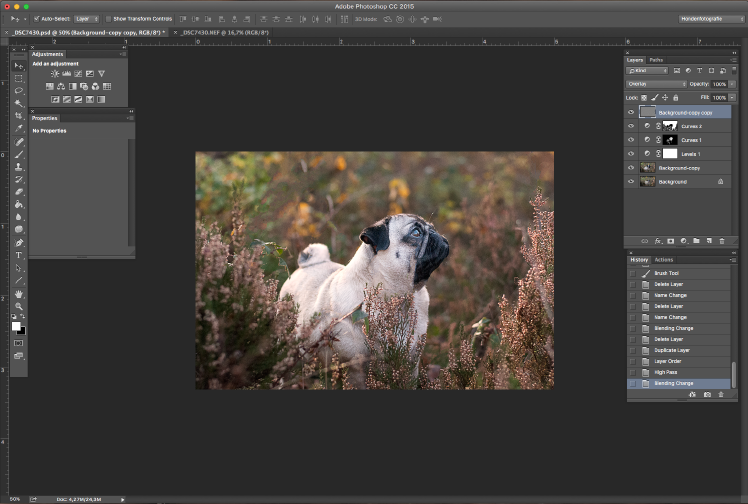Hide the Curves 1 layer
Viewport: 748px width, 504px height.
[631, 140]
